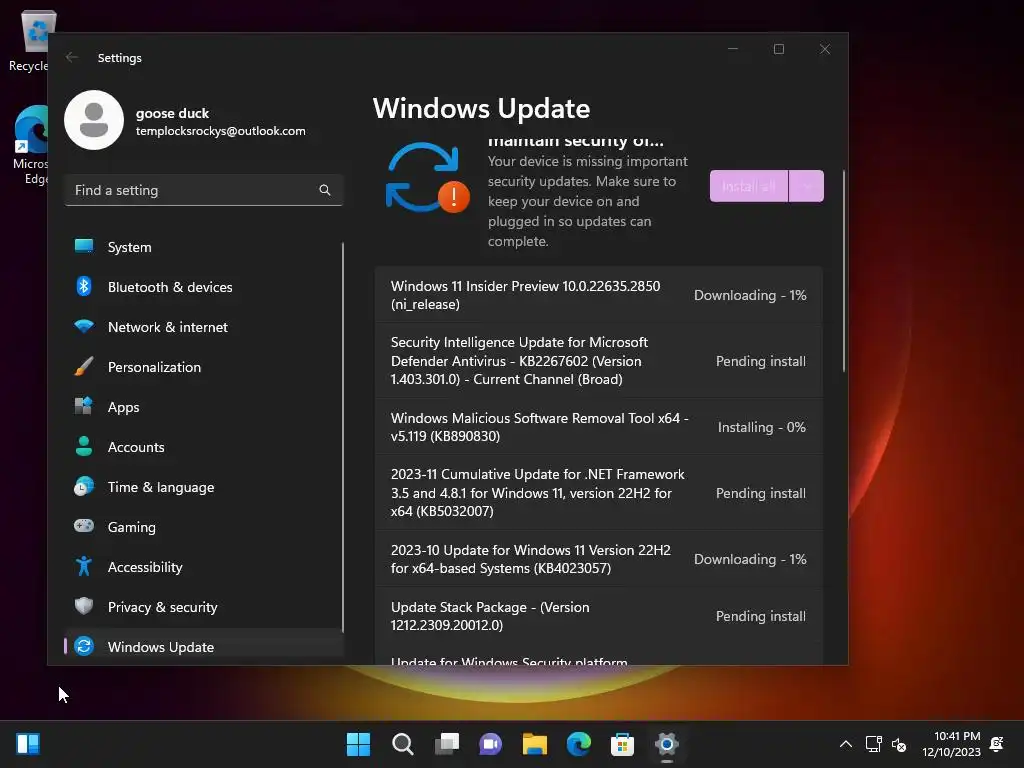Select Security Intelligence Update KB2267602 row

click(598, 360)
